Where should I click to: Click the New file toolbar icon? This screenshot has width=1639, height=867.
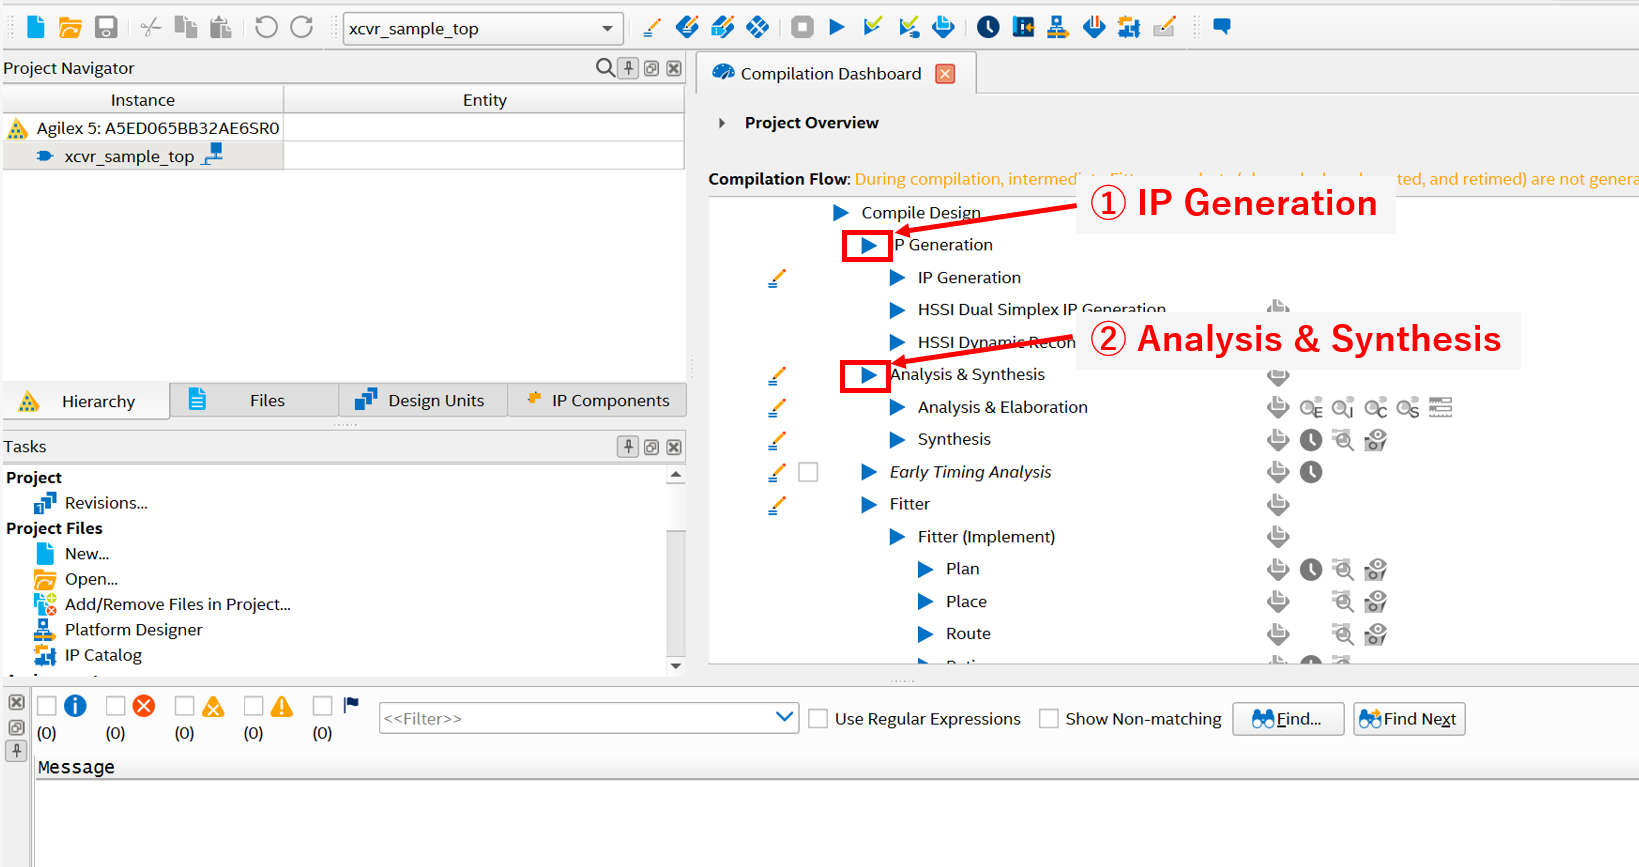[x=36, y=27]
